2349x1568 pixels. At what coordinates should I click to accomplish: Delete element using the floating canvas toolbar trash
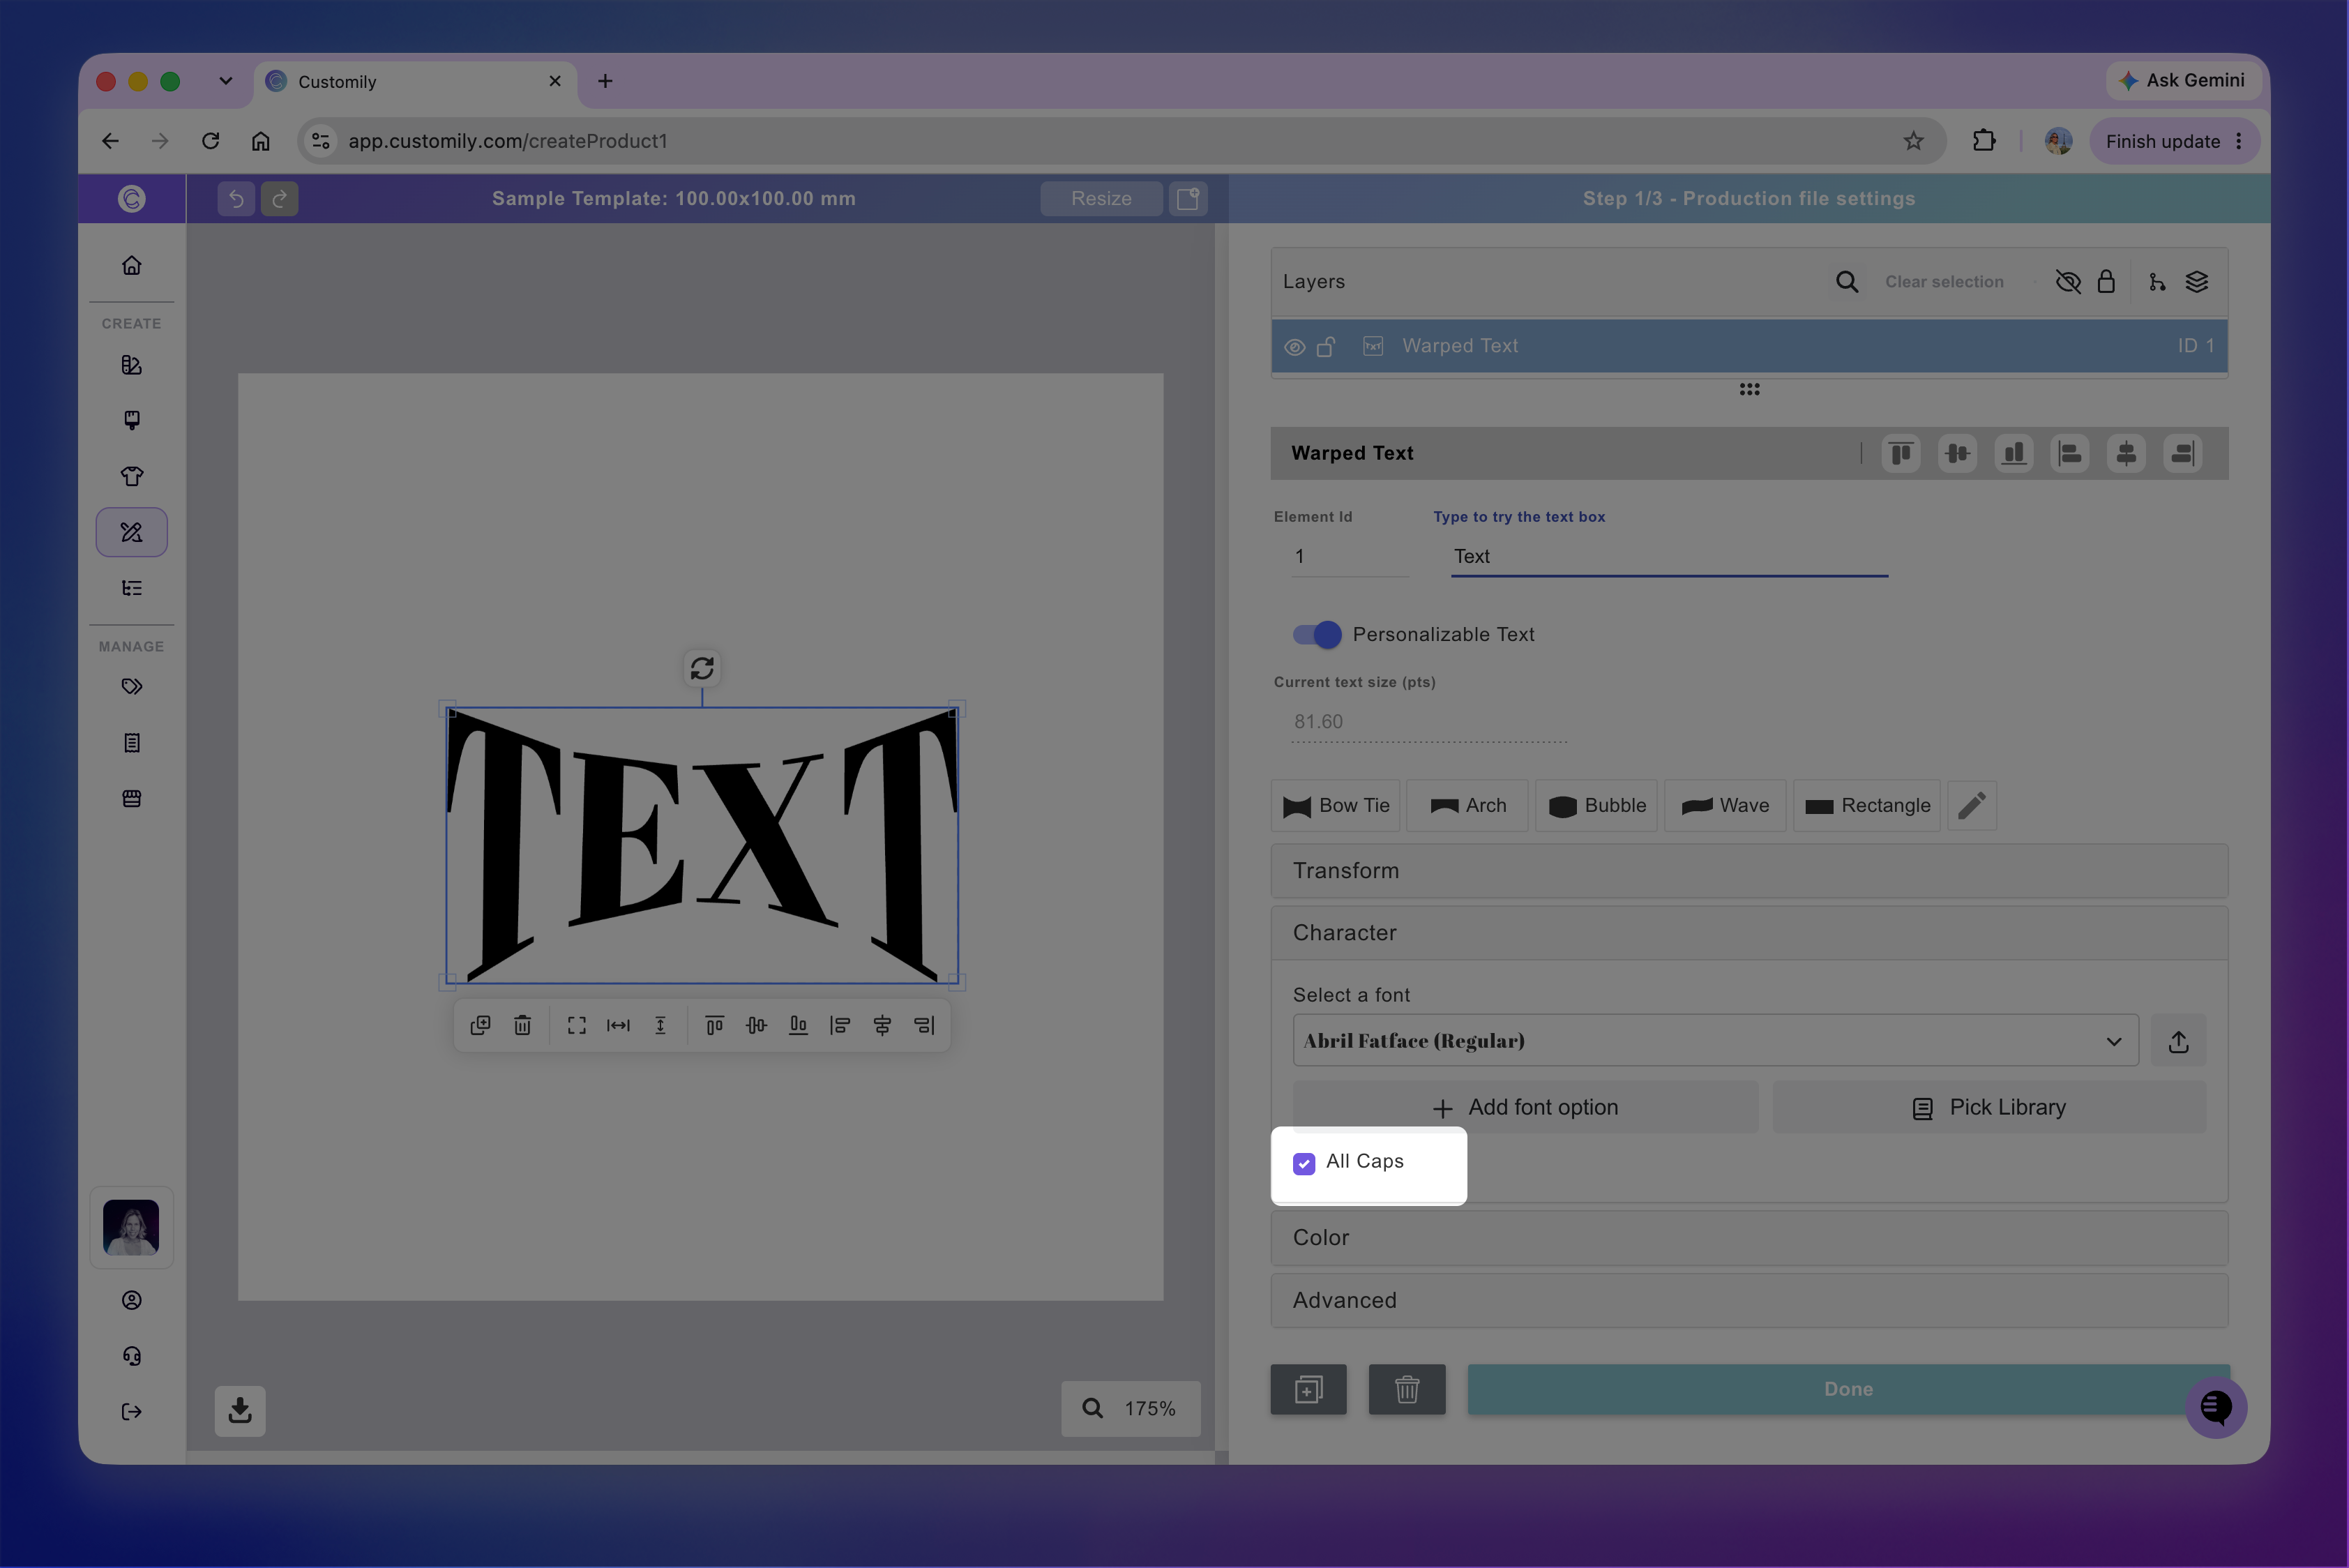click(523, 1025)
